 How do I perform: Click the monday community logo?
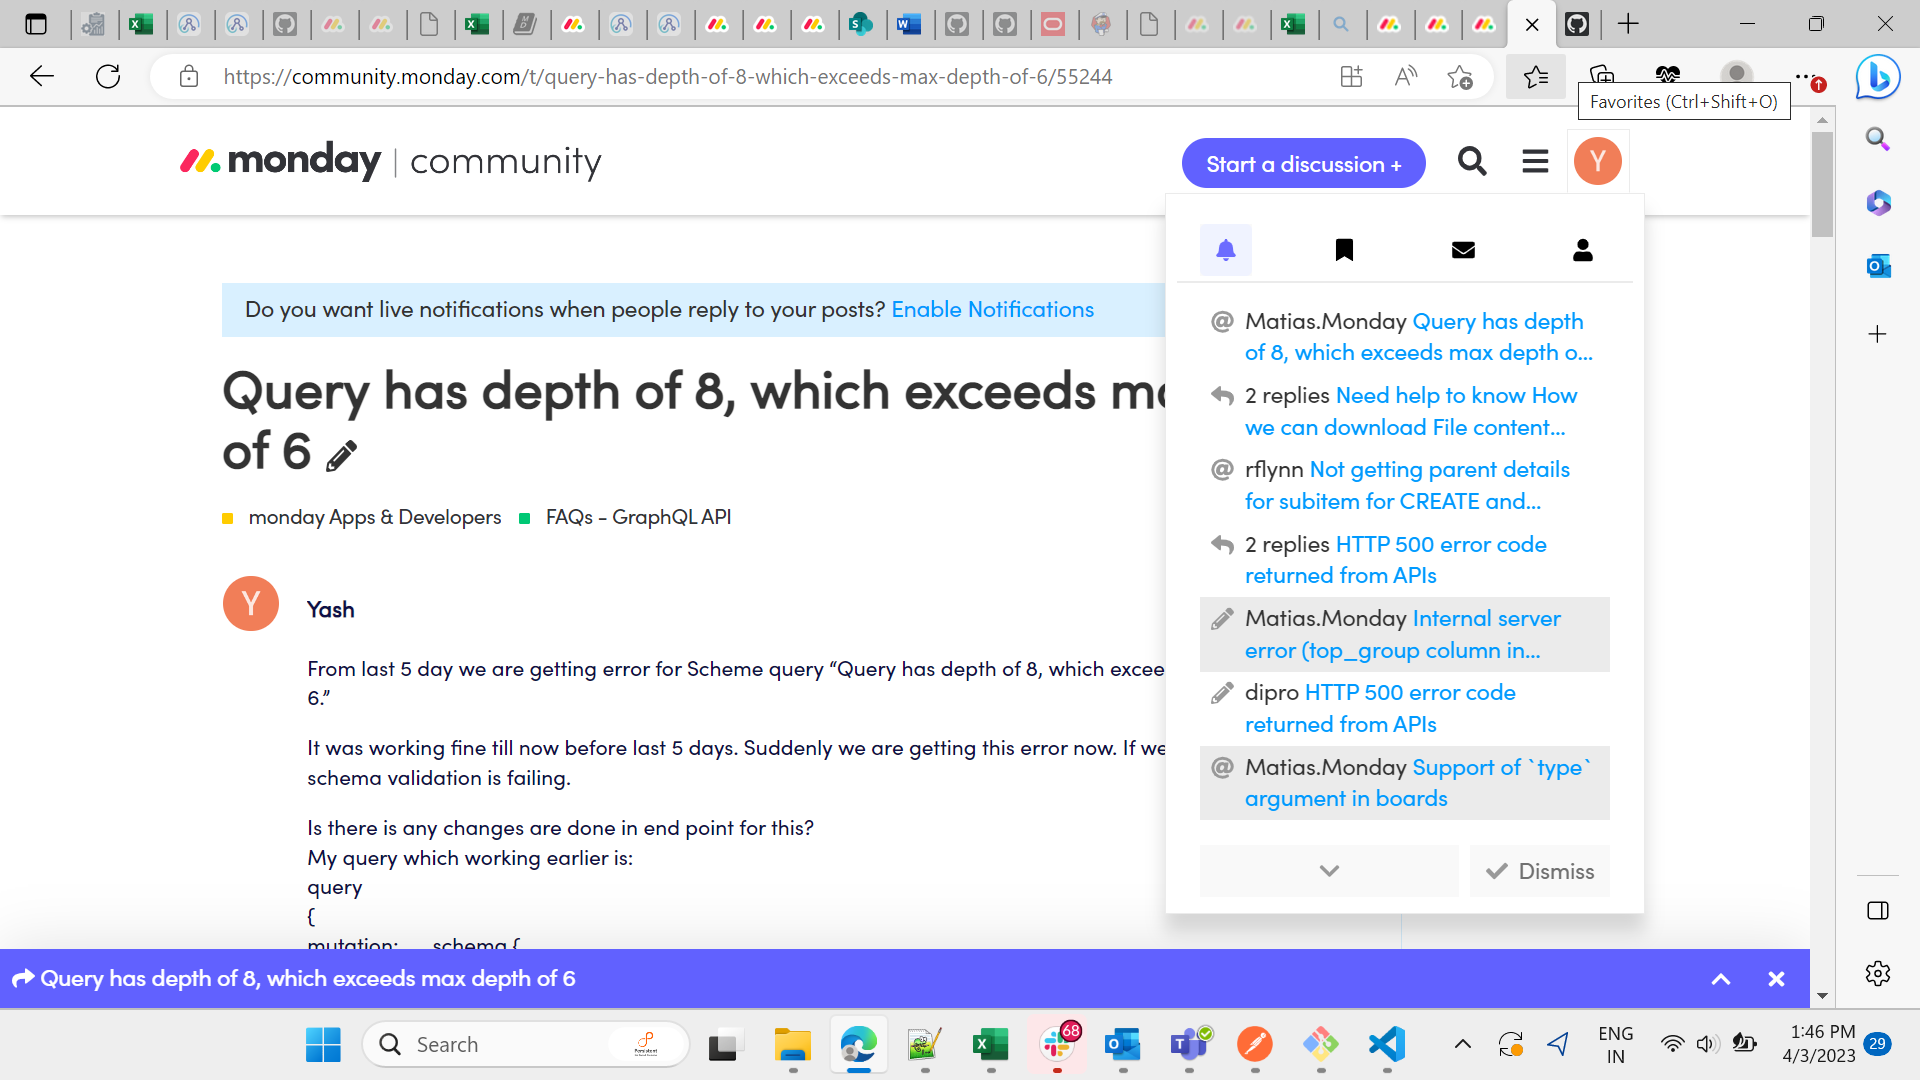pyautogui.click(x=390, y=161)
